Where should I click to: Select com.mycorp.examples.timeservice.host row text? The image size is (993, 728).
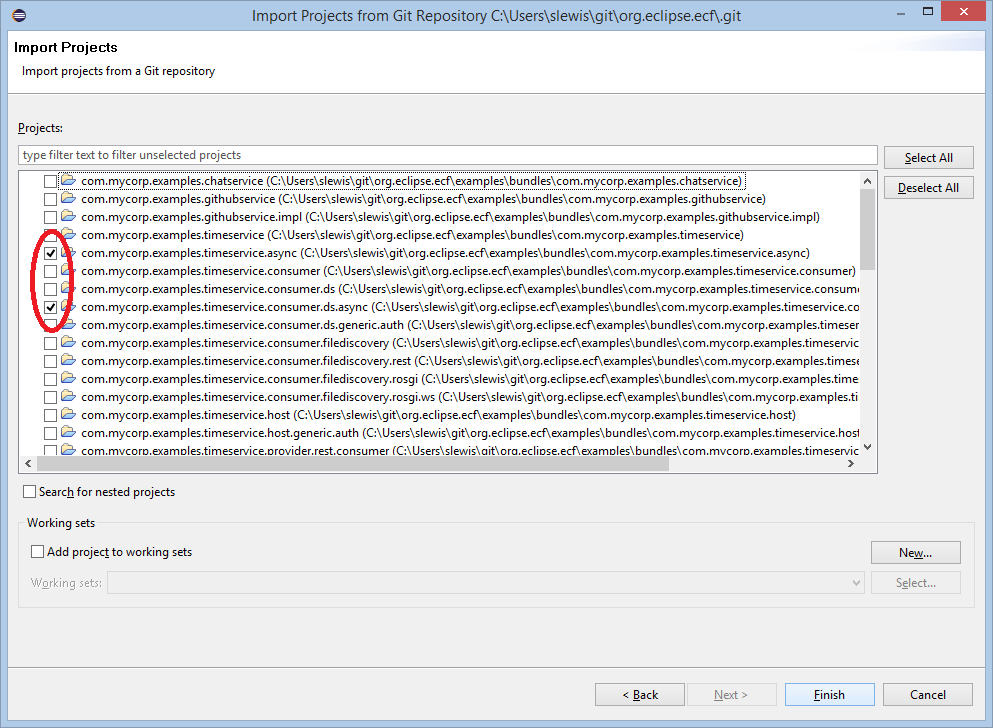pyautogui.click(x=438, y=415)
